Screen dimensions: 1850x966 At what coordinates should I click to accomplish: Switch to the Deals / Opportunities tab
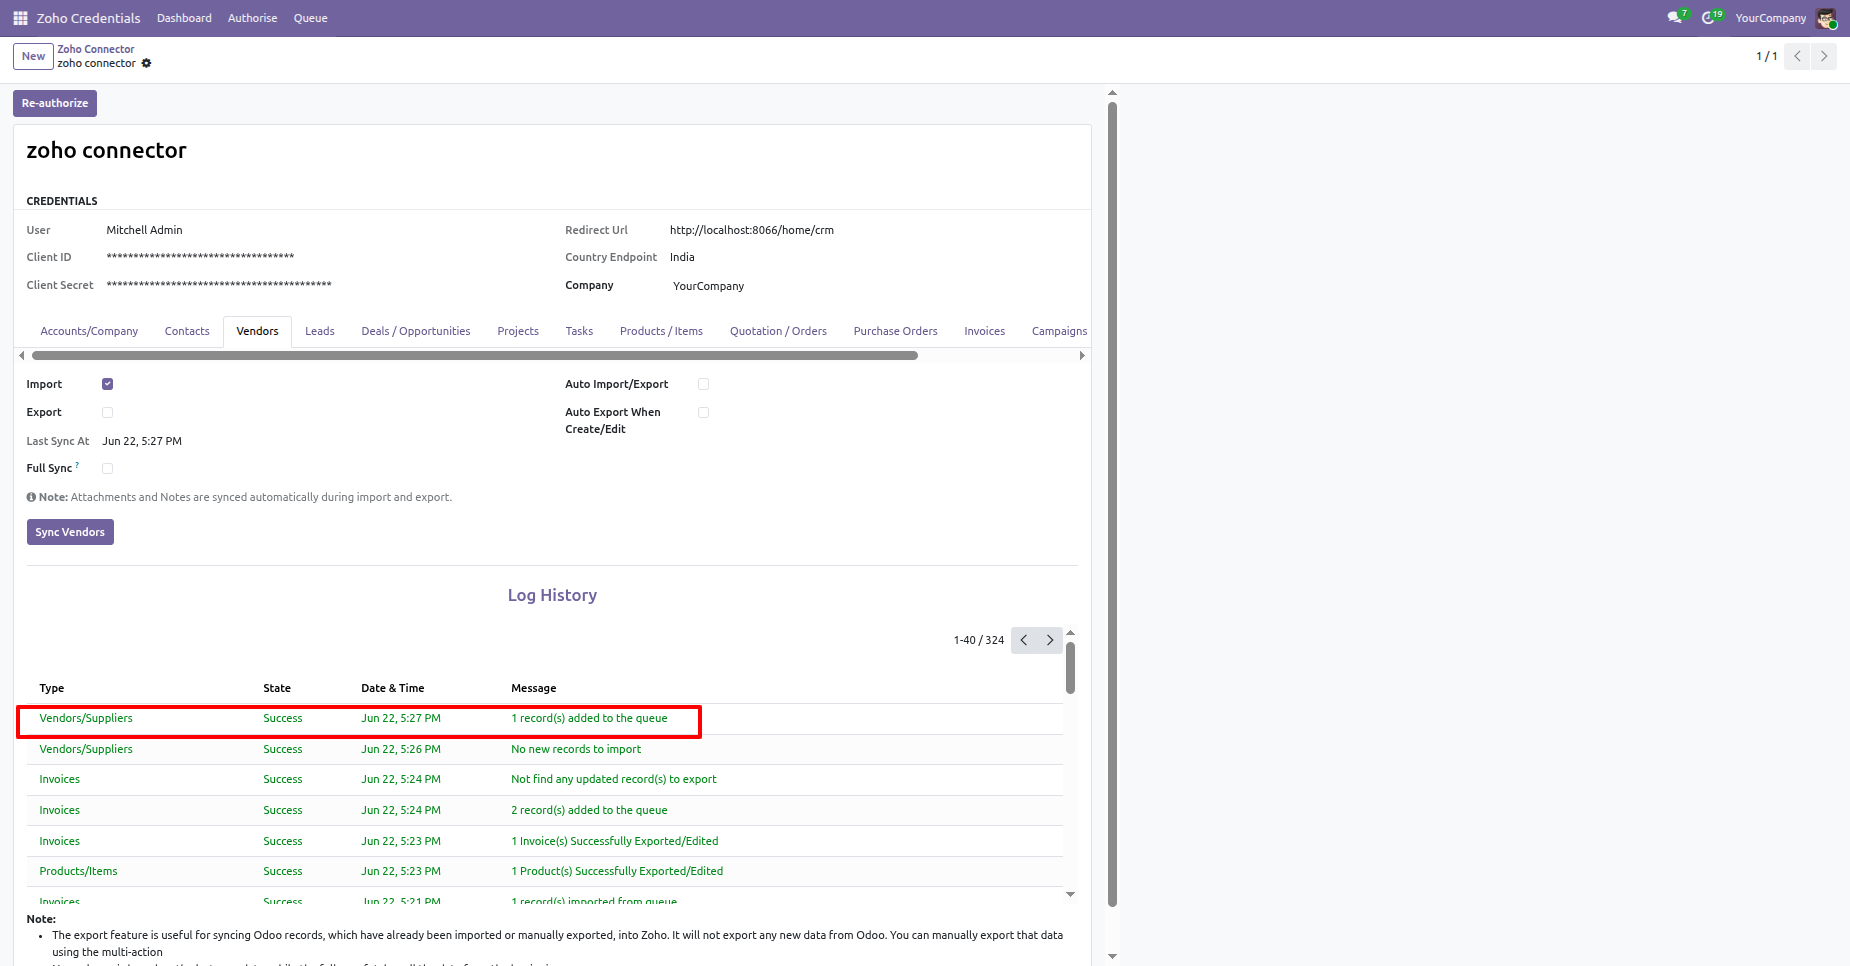point(416,331)
